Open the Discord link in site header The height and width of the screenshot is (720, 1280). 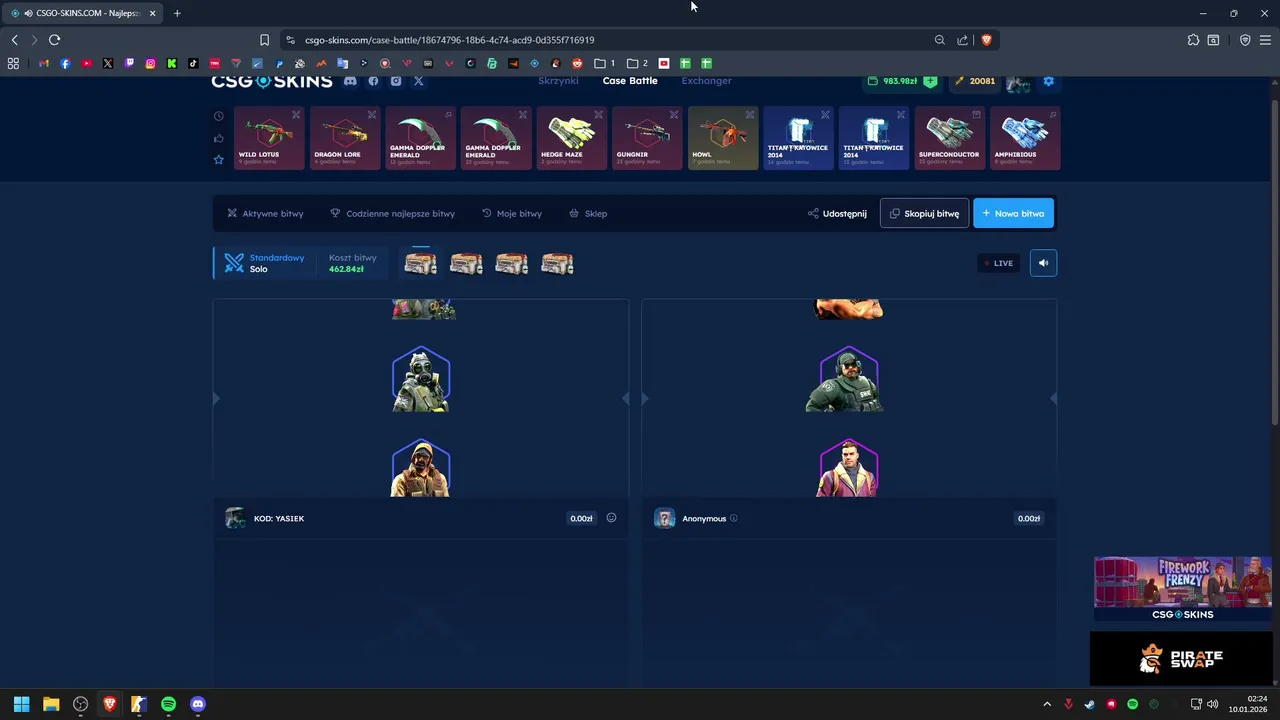pos(350,81)
